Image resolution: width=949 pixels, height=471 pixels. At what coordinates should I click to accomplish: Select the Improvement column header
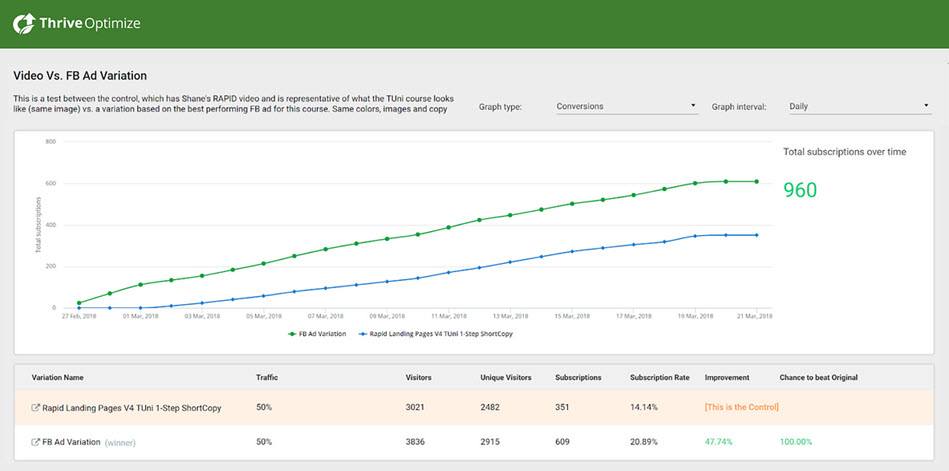(727, 378)
